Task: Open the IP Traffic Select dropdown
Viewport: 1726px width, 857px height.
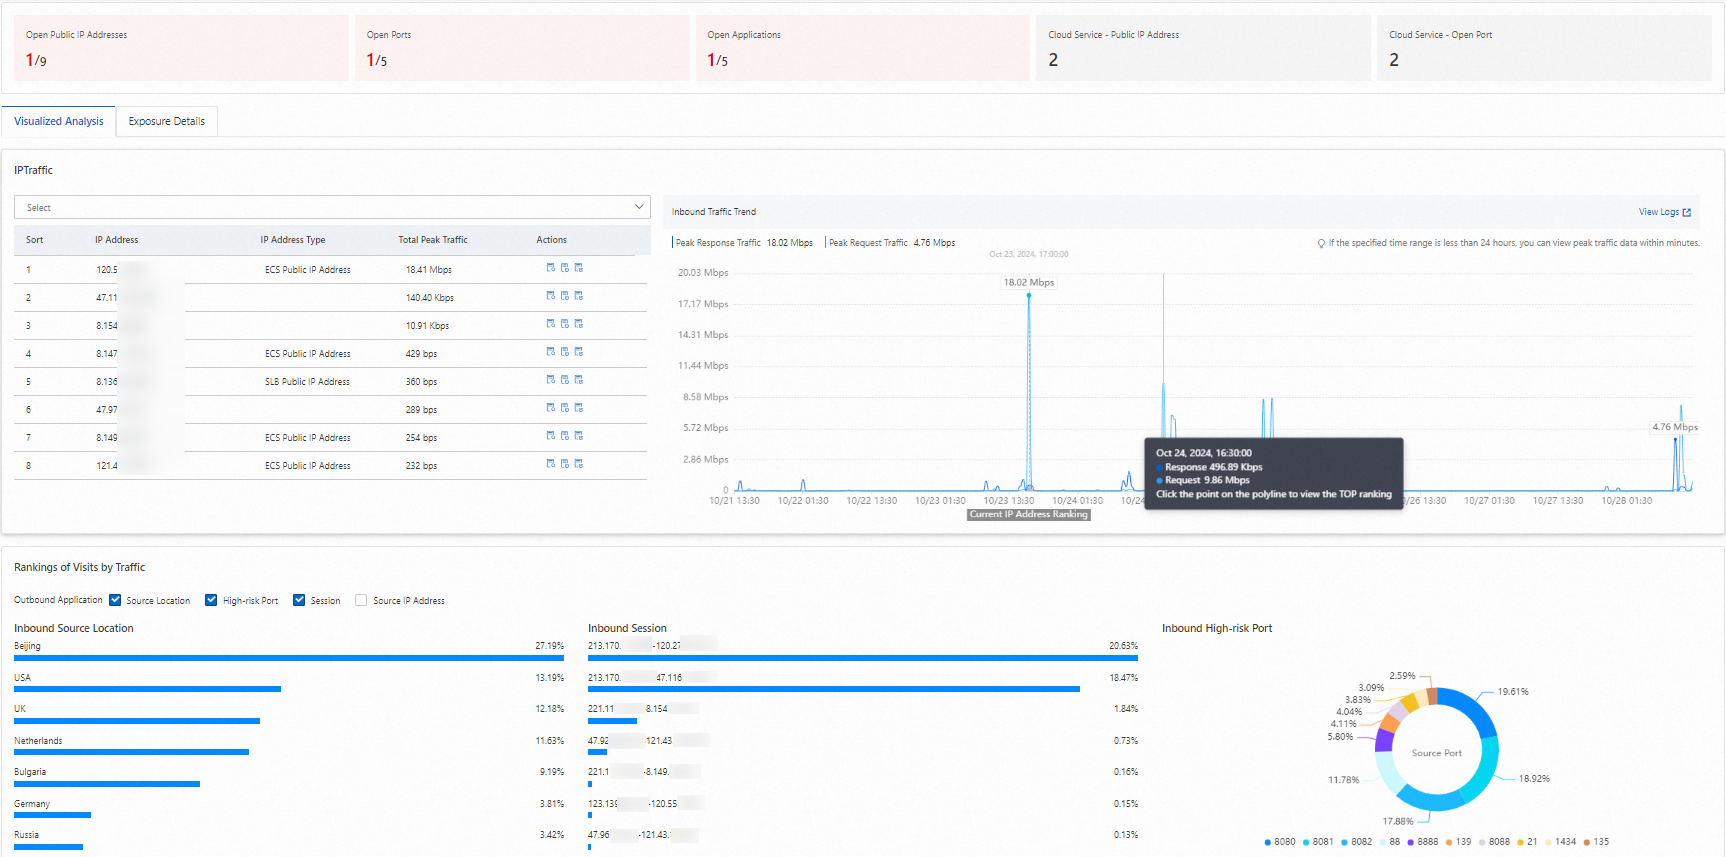Action: click(x=332, y=207)
